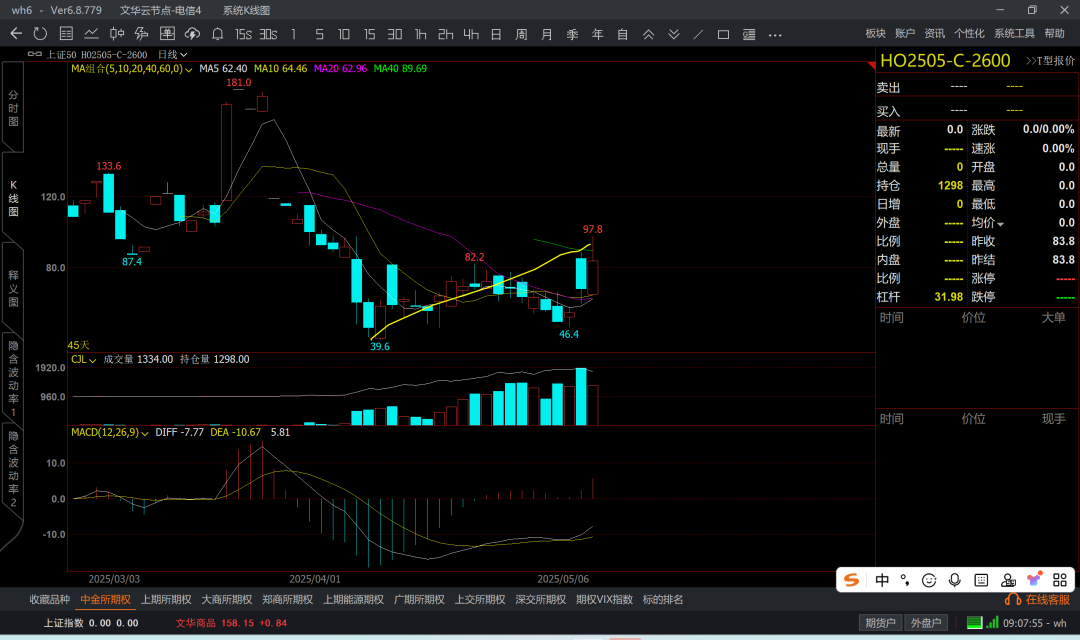
Task: Expand the 日线 period dropdown
Action: [x=173, y=54]
